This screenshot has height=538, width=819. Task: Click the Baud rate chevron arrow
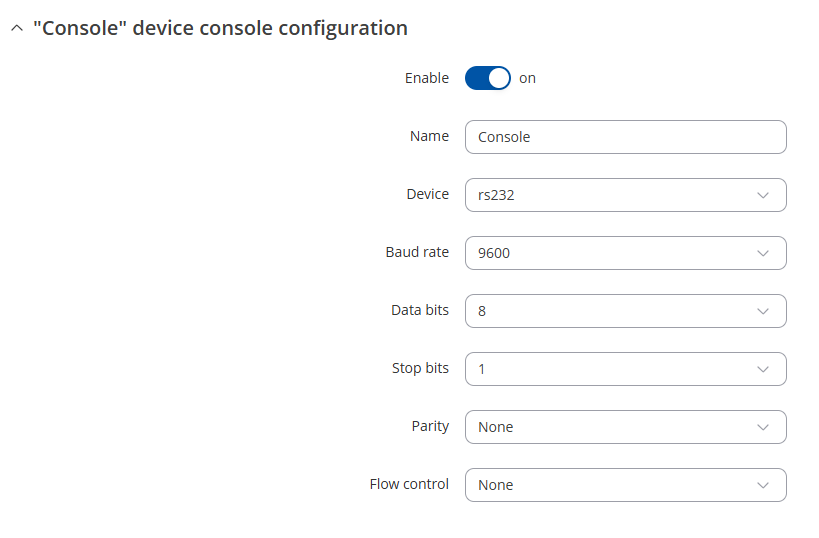tap(763, 253)
